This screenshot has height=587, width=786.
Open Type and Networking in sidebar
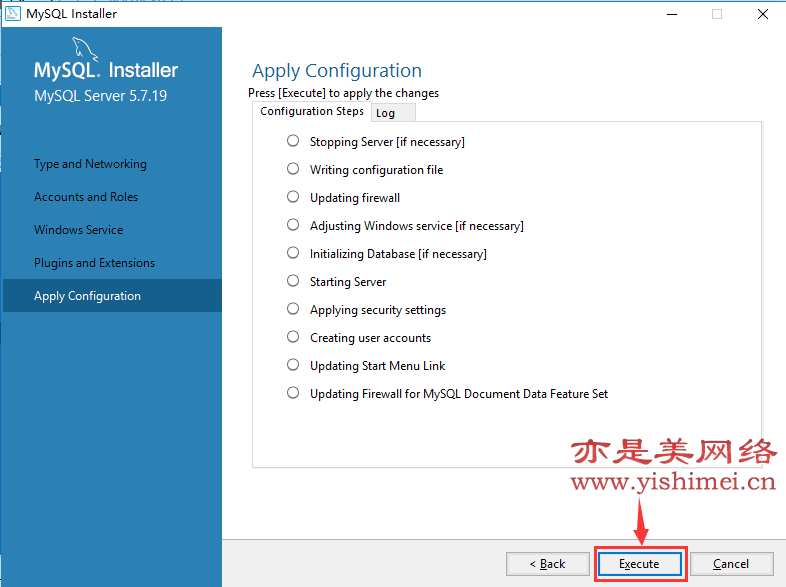[x=90, y=164]
